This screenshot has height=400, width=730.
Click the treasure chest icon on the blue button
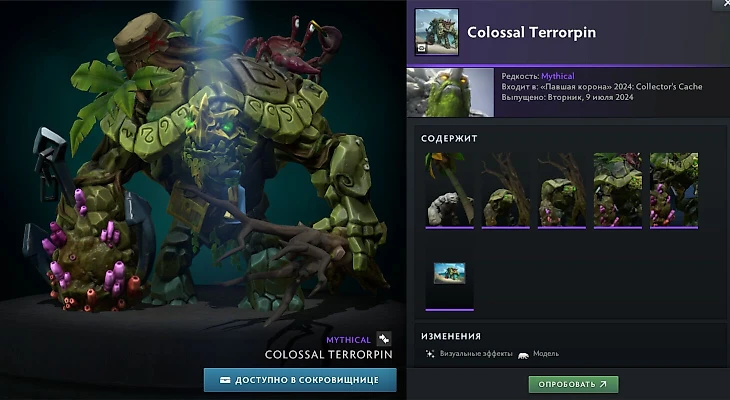click(225, 380)
